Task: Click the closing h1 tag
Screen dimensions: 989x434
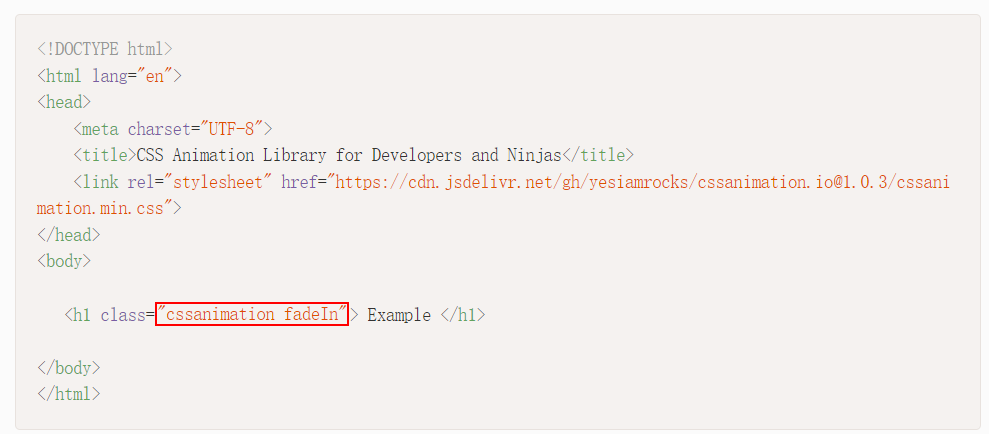Action: pyautogui.click(x=463, y=314)
